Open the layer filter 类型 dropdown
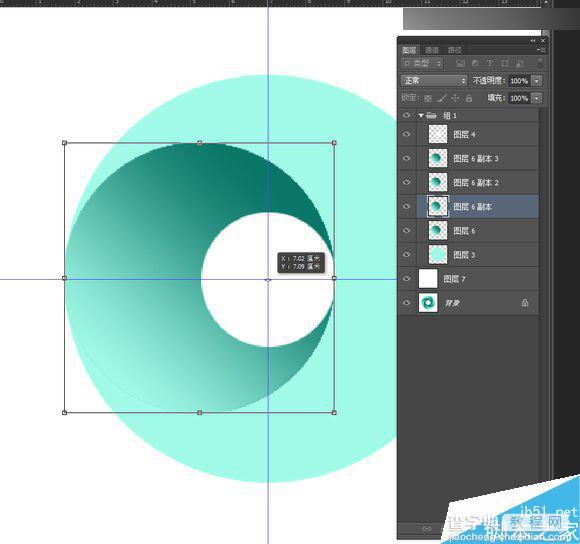 (x=422, y=63)
